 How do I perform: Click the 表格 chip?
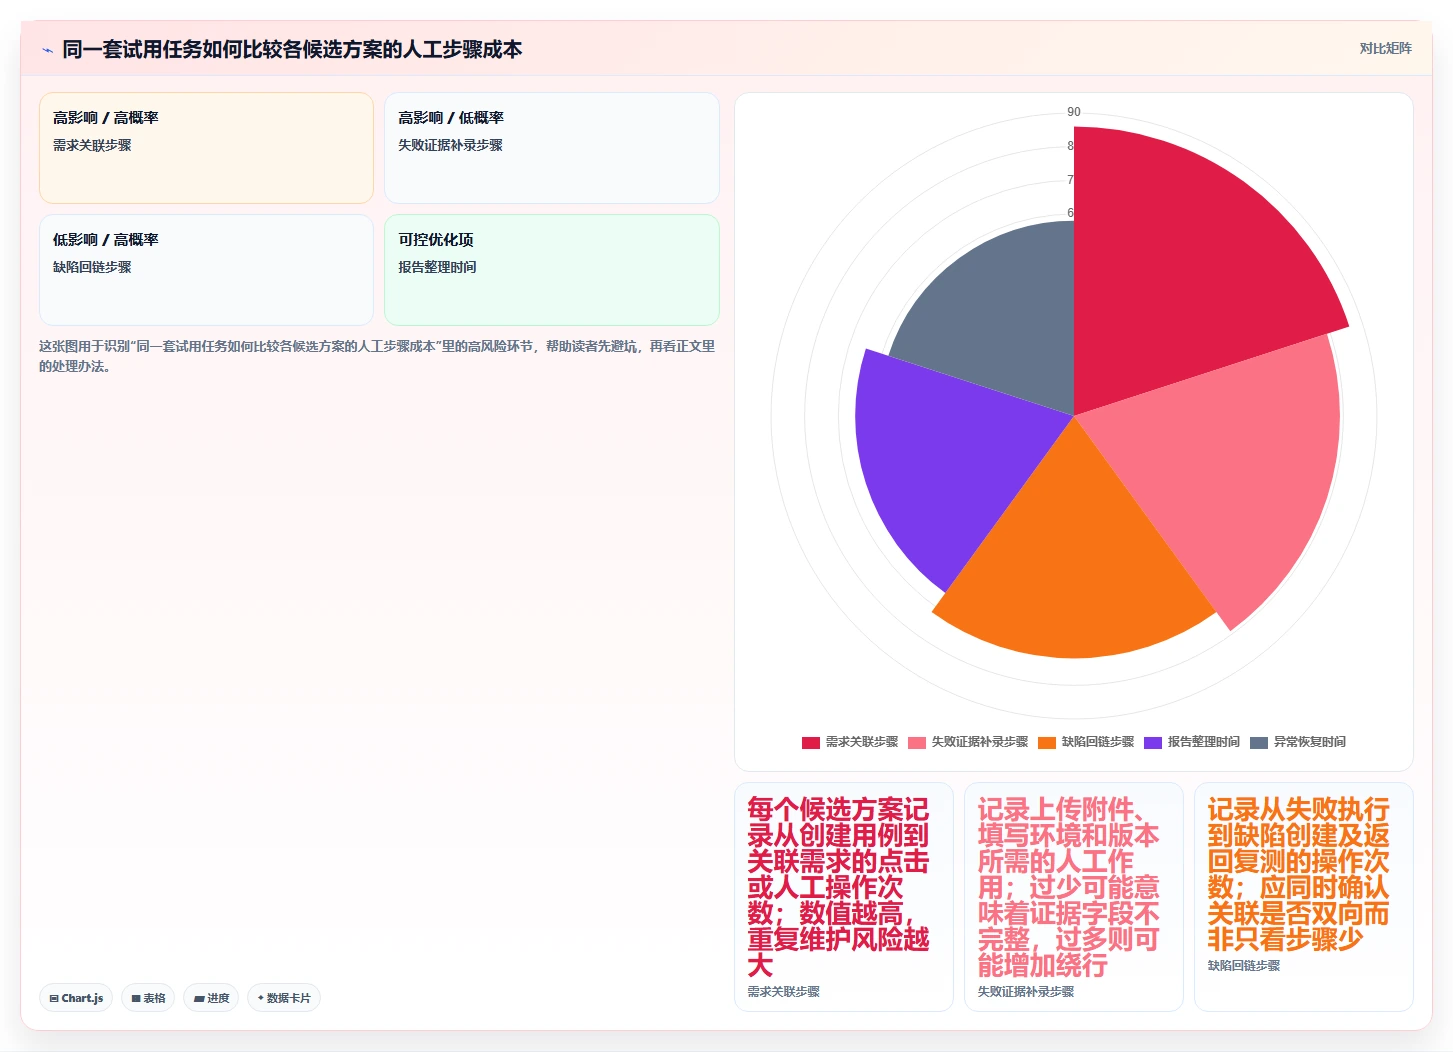click(148, 998)
